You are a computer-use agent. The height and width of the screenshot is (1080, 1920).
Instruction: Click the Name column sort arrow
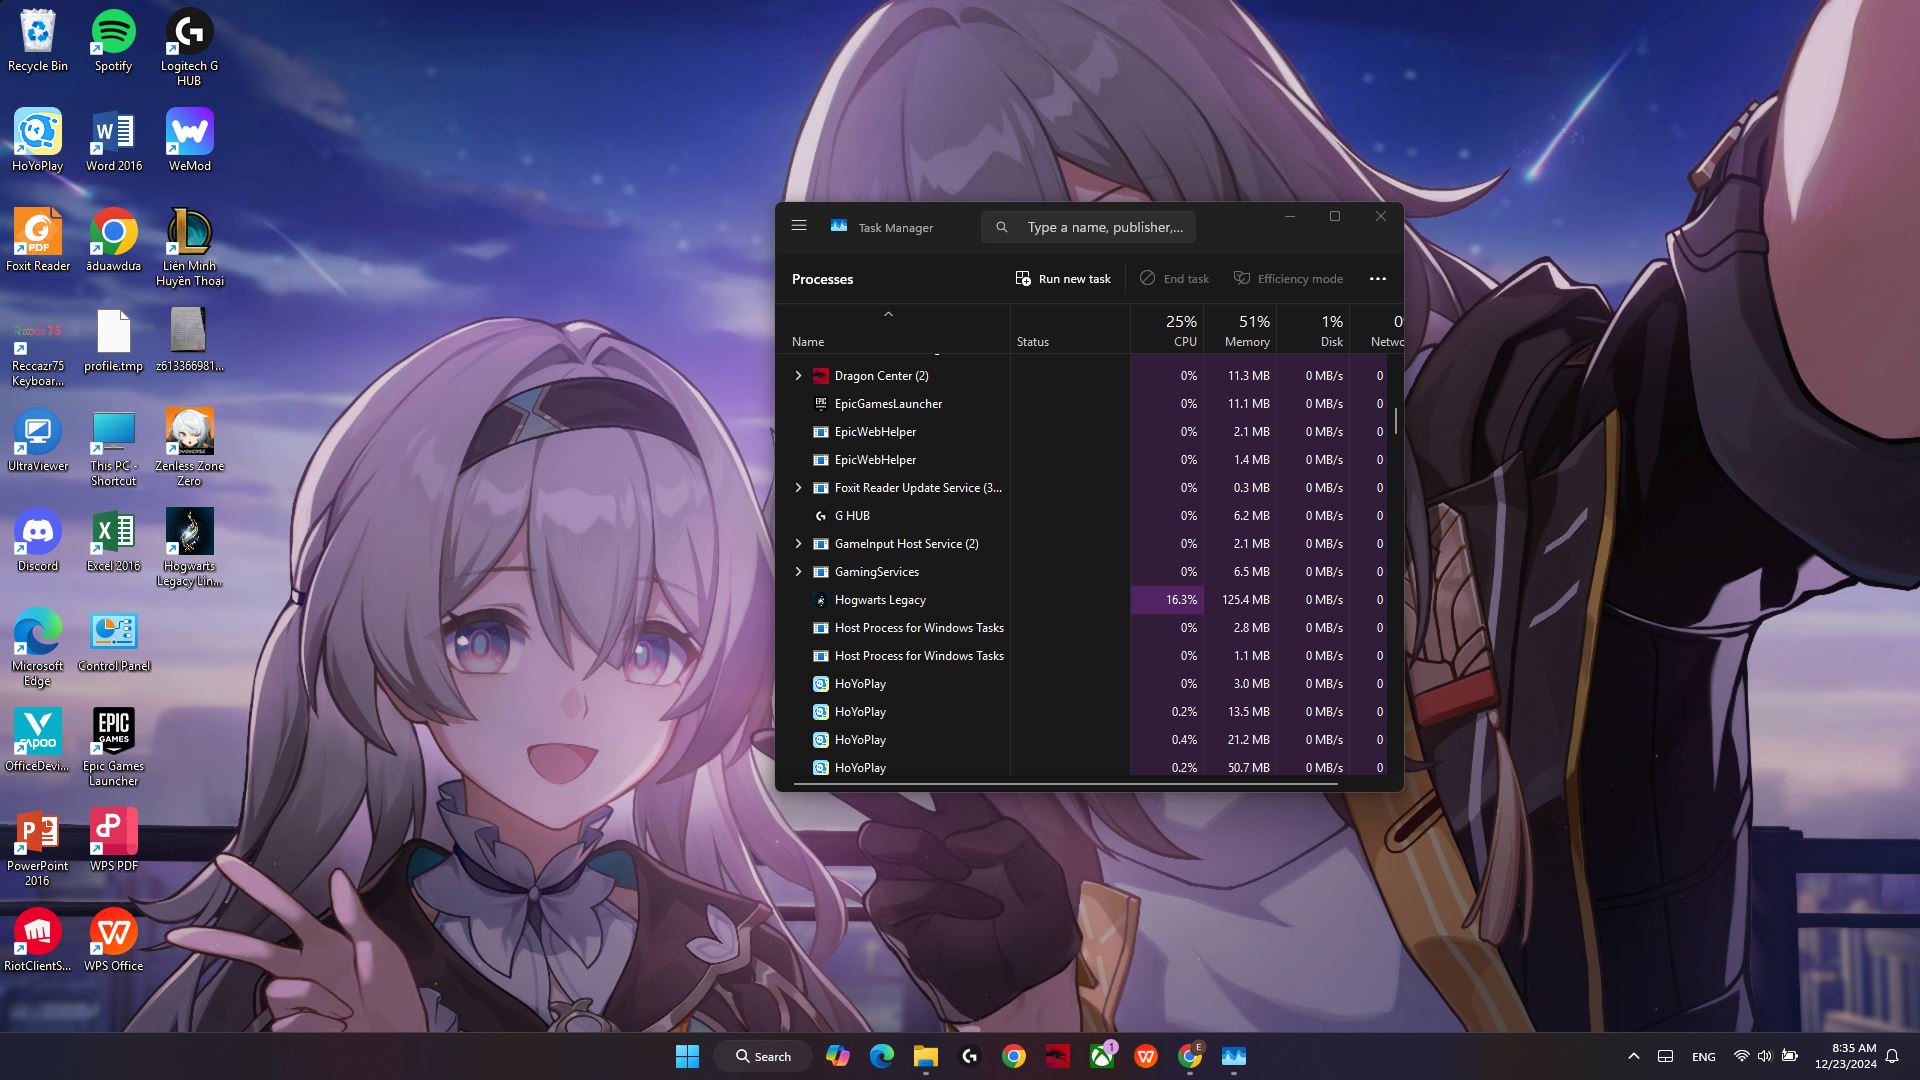click(888, 313)
